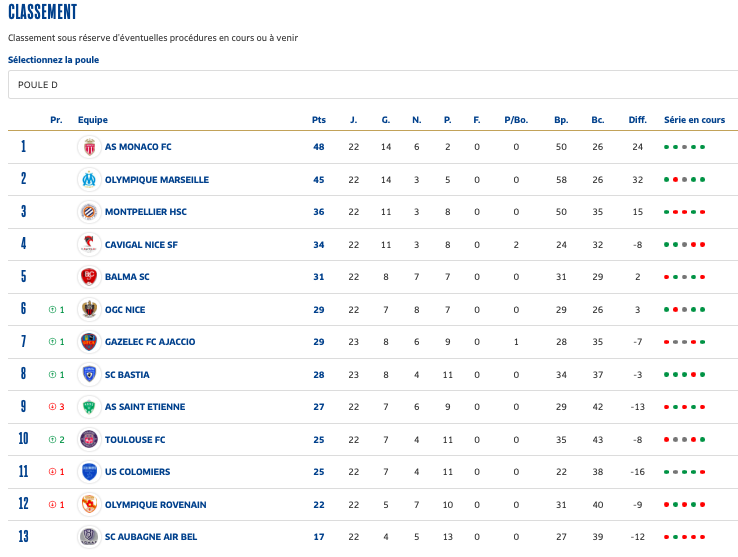Click OGC Nice rank change indicator
Image resolution: width=738 pixels, height=557 pixels.
[x=56, y=310]
